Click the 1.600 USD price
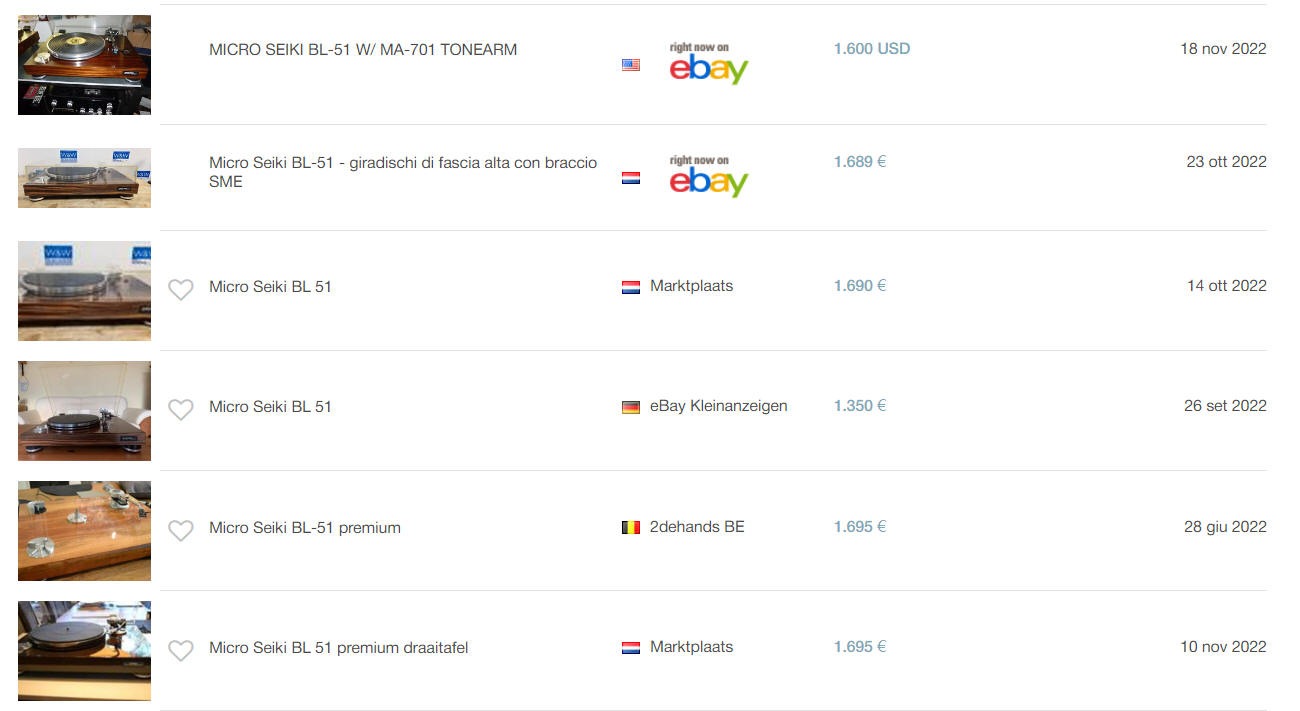The width and height of the screenshot is (1300, 711). pos(872,49)
